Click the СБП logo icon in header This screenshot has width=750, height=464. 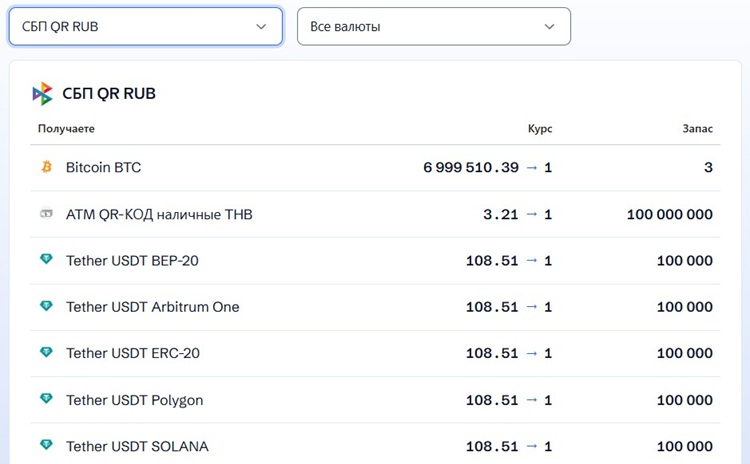43,93
